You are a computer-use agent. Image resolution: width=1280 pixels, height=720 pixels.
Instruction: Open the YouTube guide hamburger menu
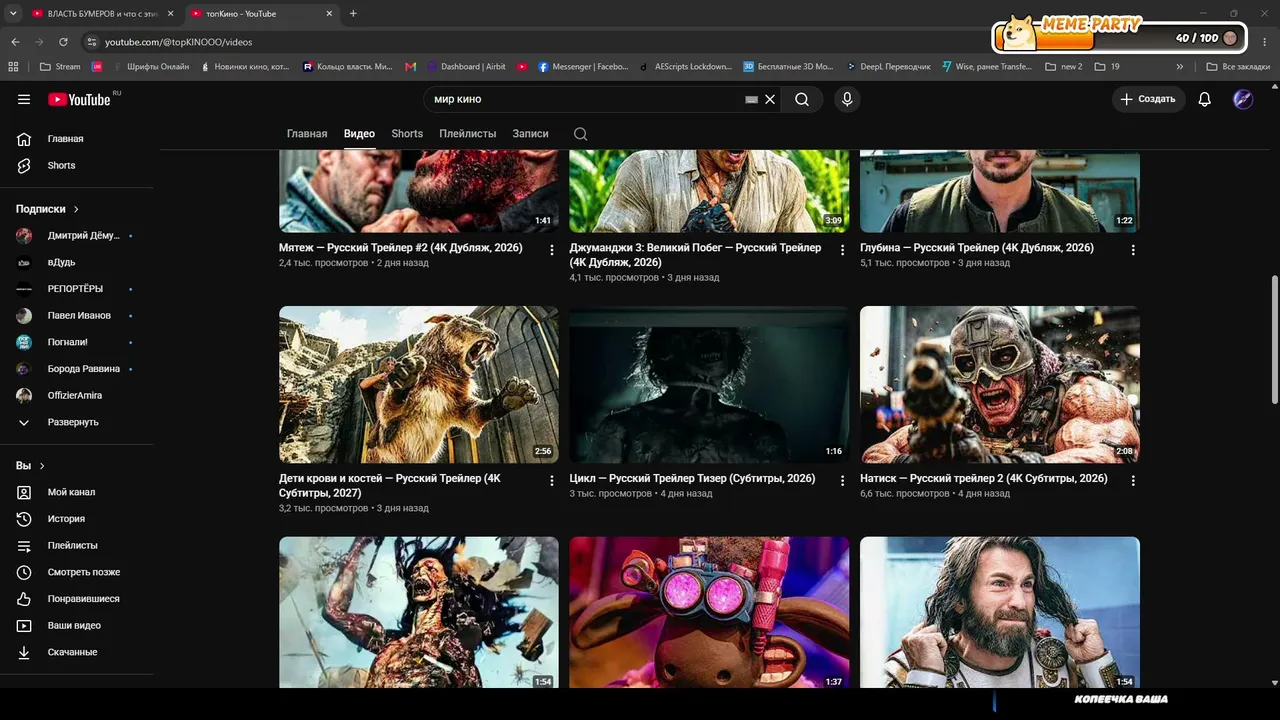(x=24, y=99)
